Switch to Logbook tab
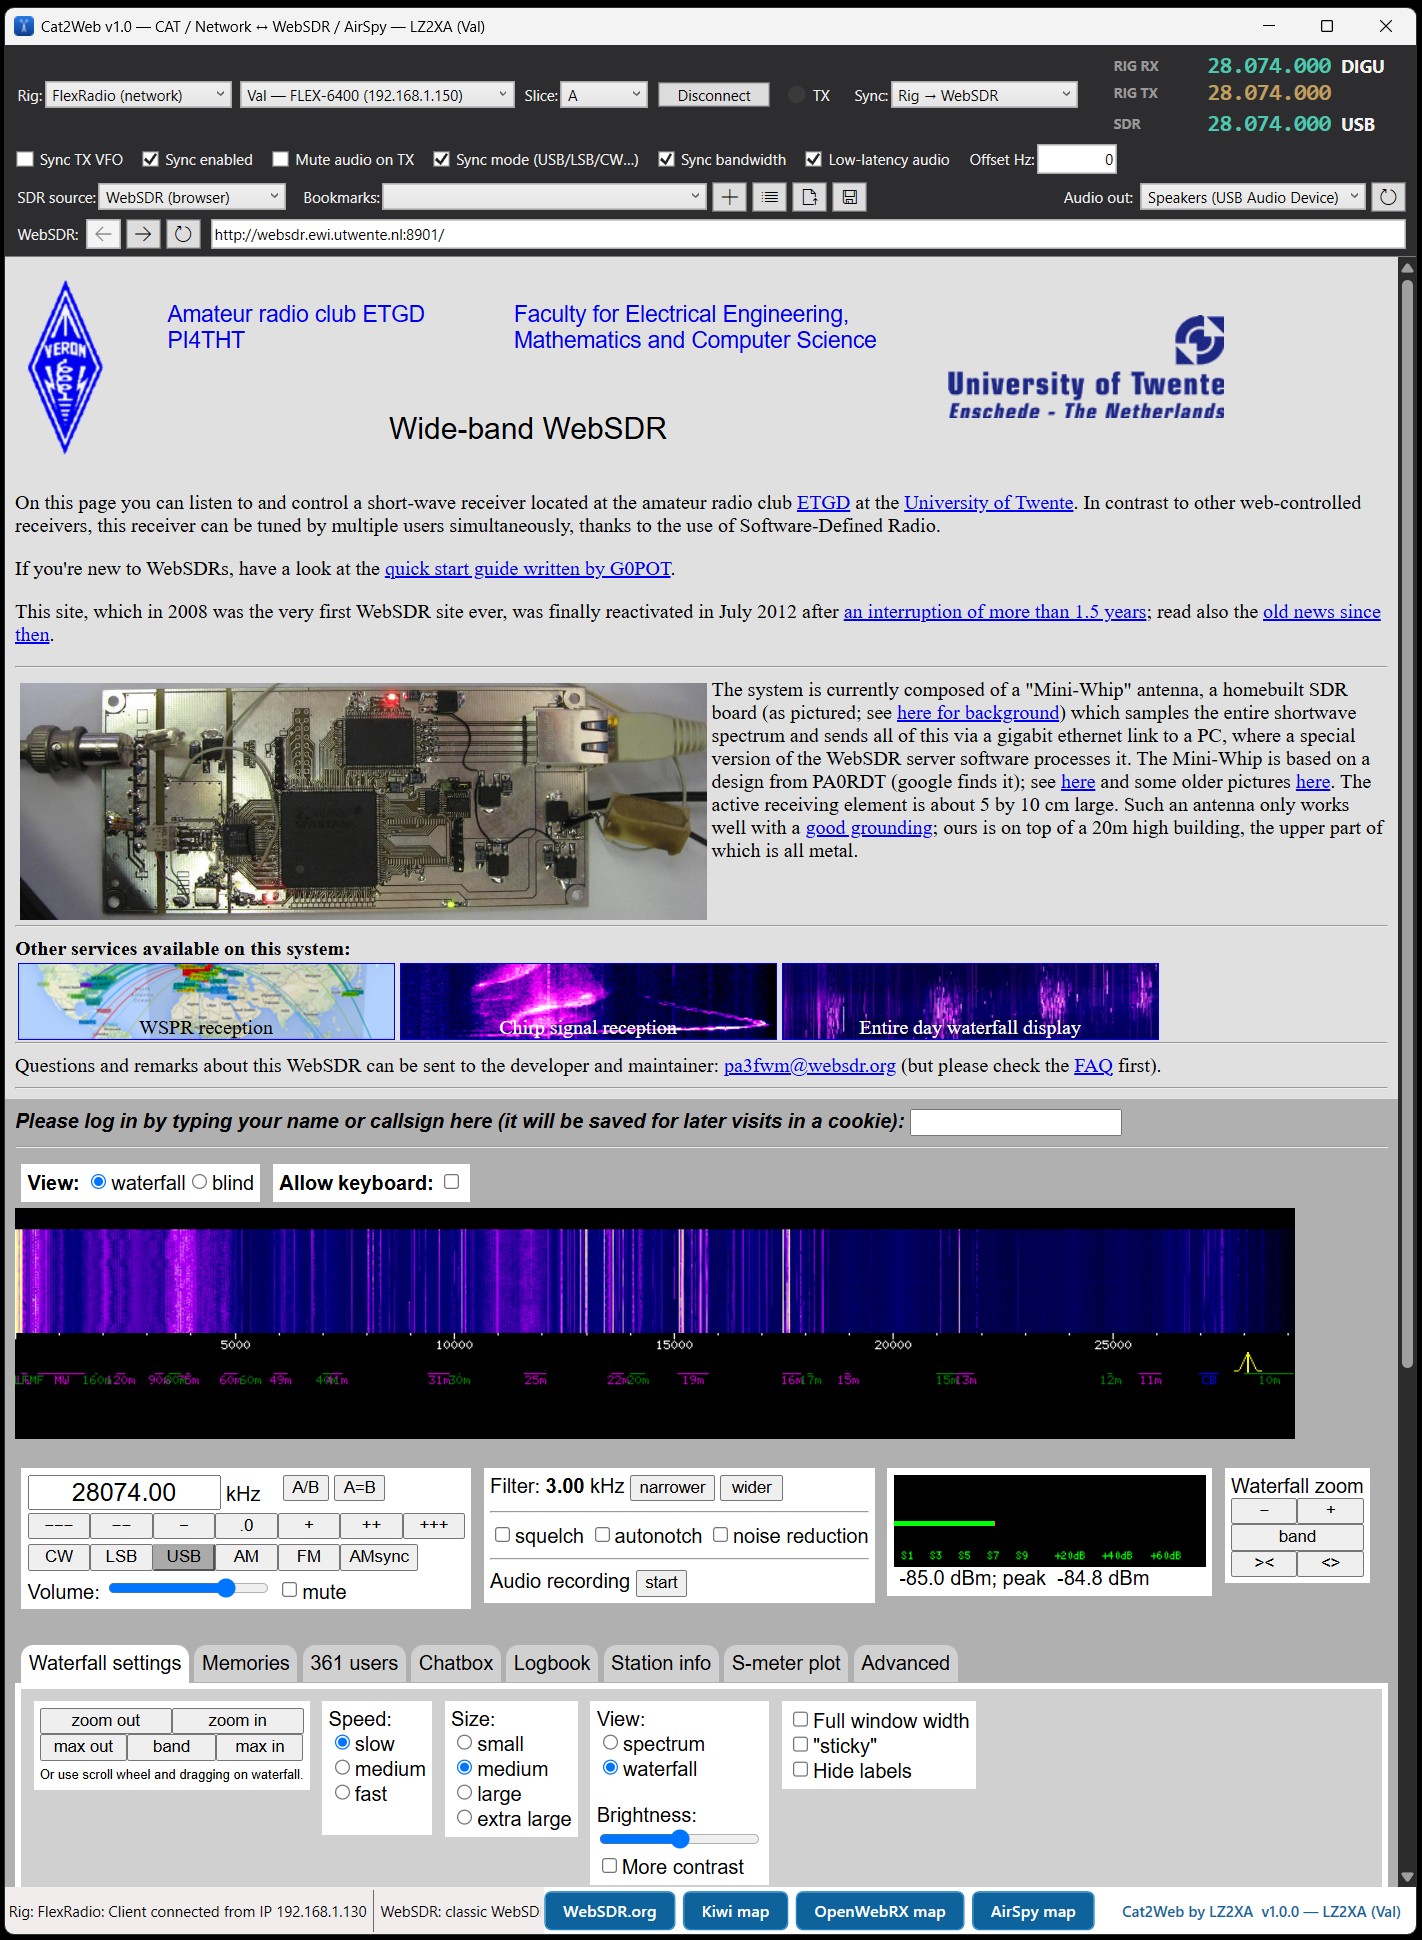 coord(552,1663)
